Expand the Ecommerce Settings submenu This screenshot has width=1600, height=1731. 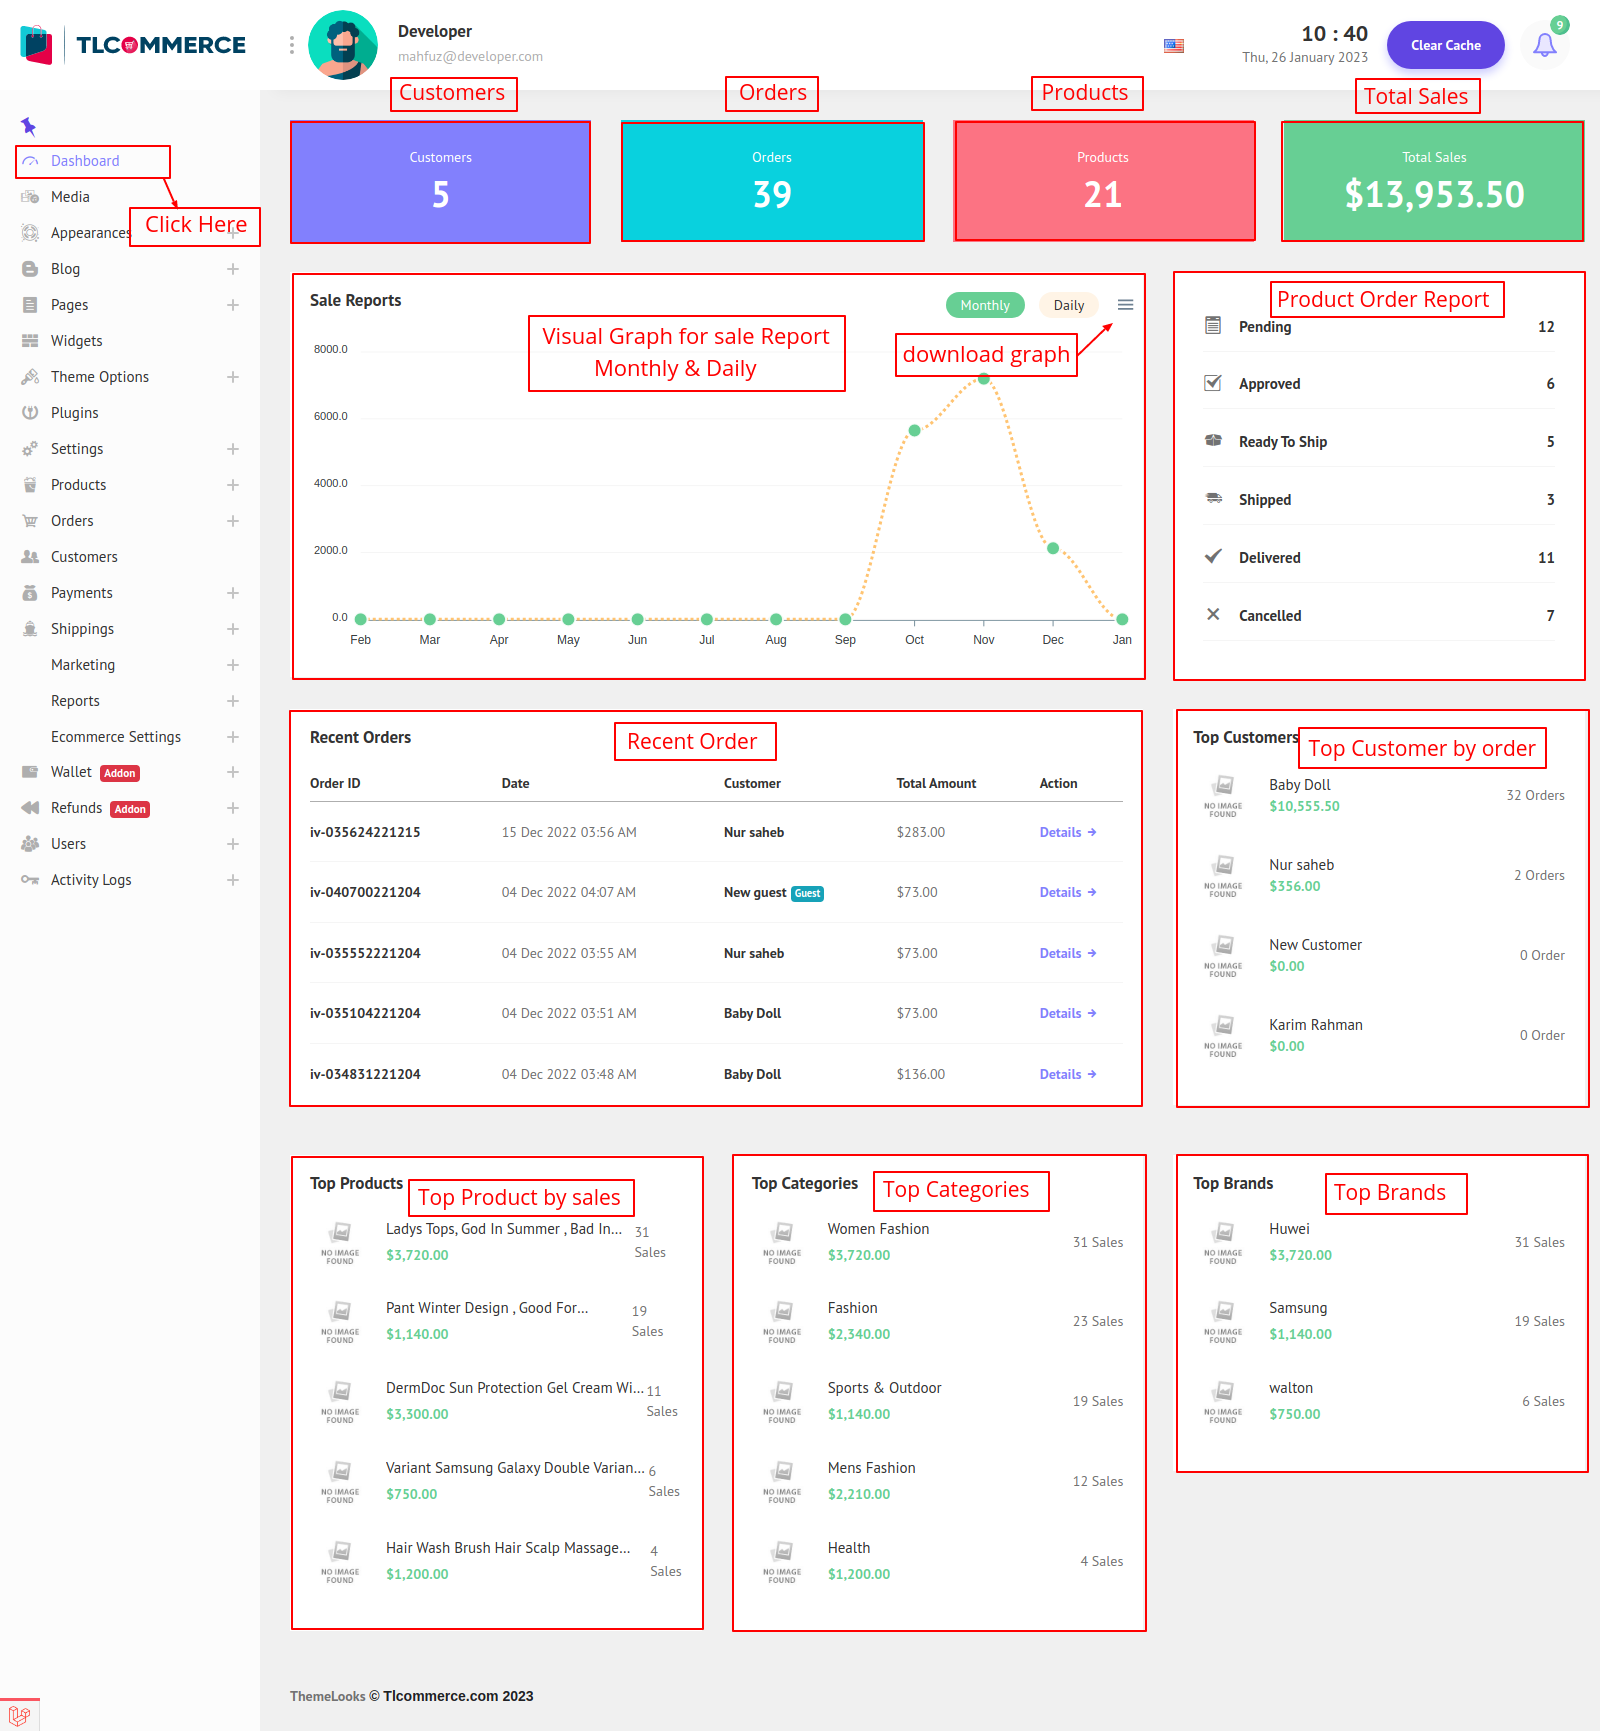(233, 737)
